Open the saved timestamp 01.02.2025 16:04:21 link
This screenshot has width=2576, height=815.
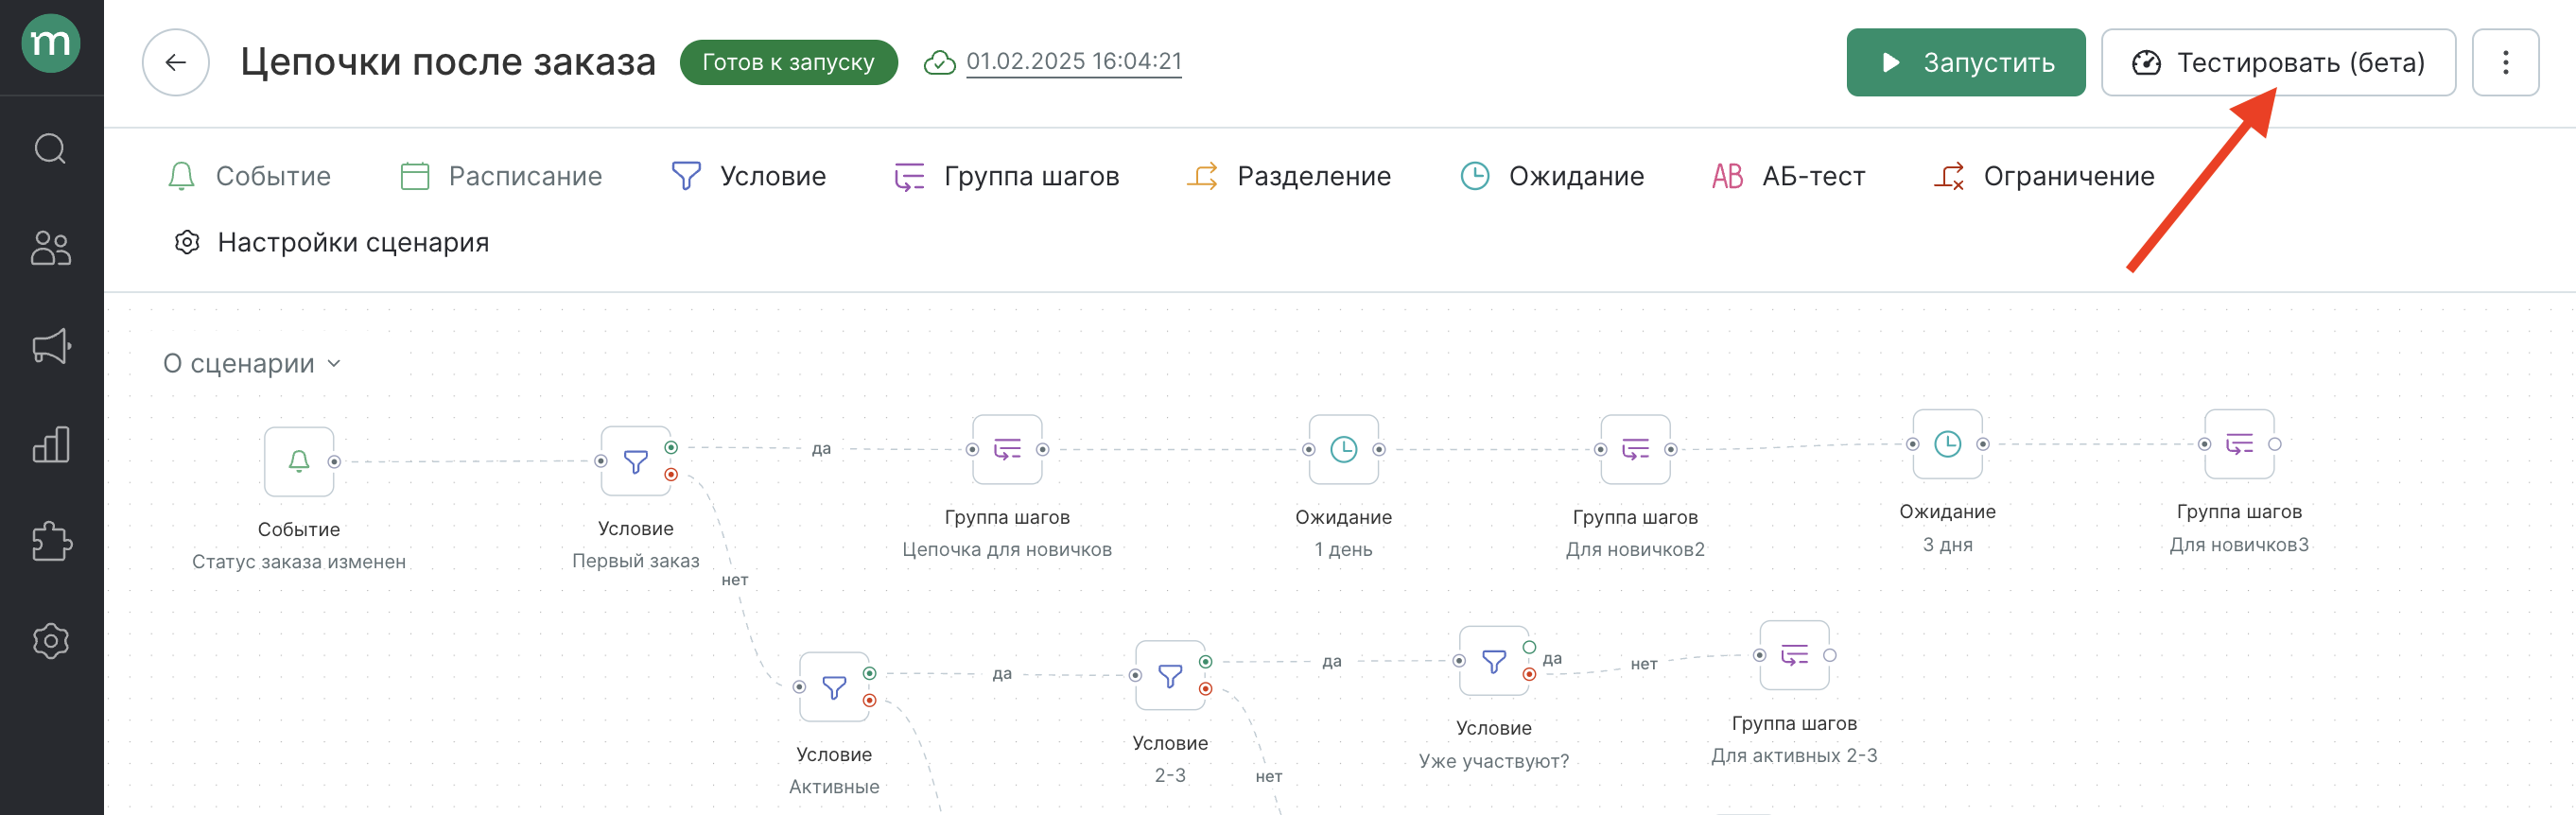pos(1073,62)
